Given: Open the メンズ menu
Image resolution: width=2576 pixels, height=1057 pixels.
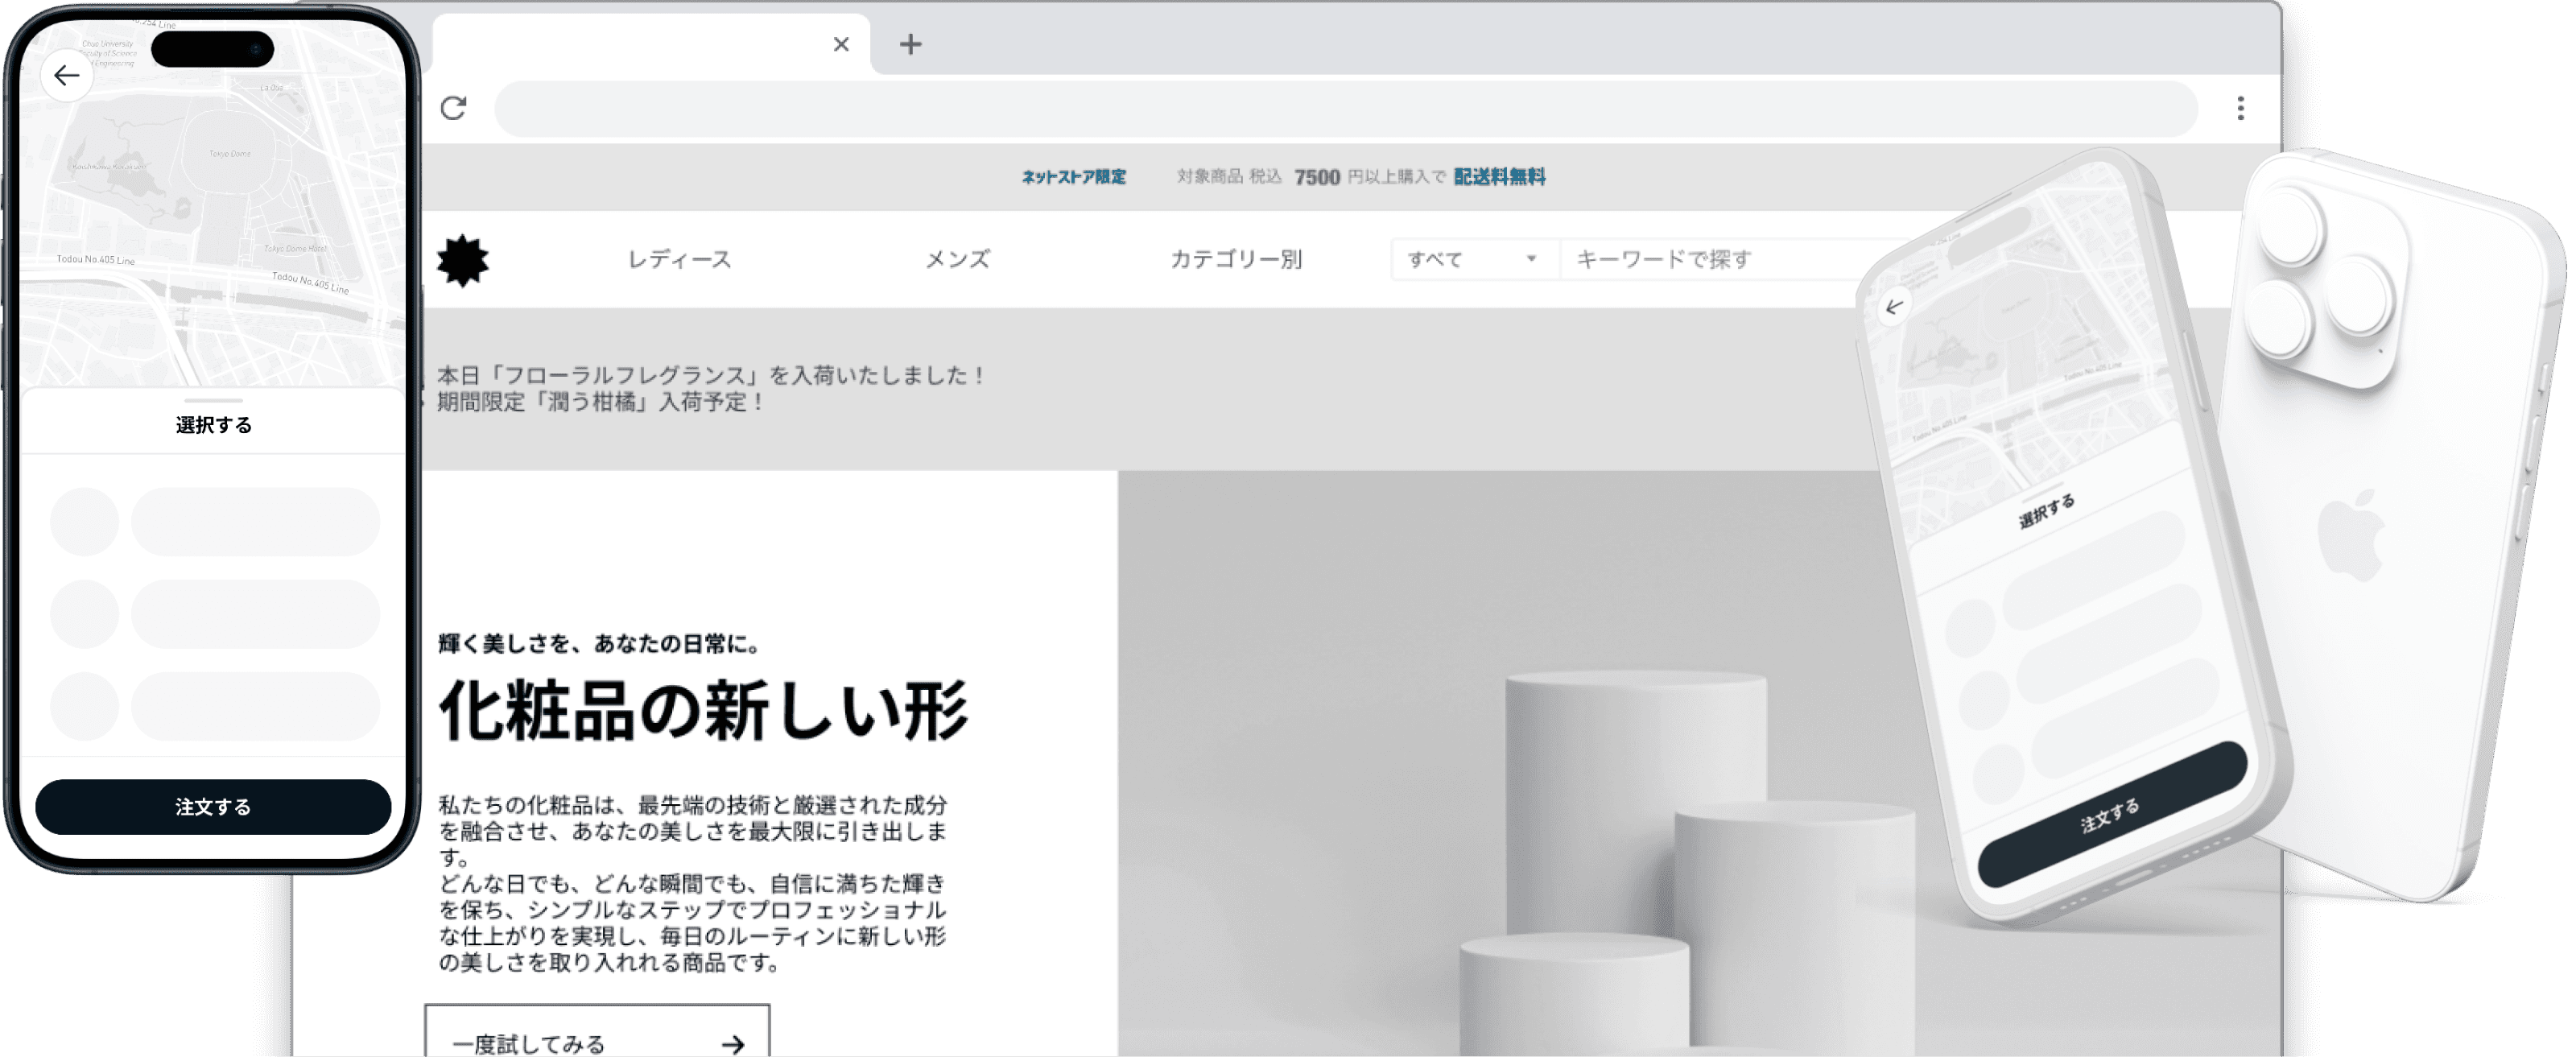Looking at the screenshot, I should [x=957, y=259].
